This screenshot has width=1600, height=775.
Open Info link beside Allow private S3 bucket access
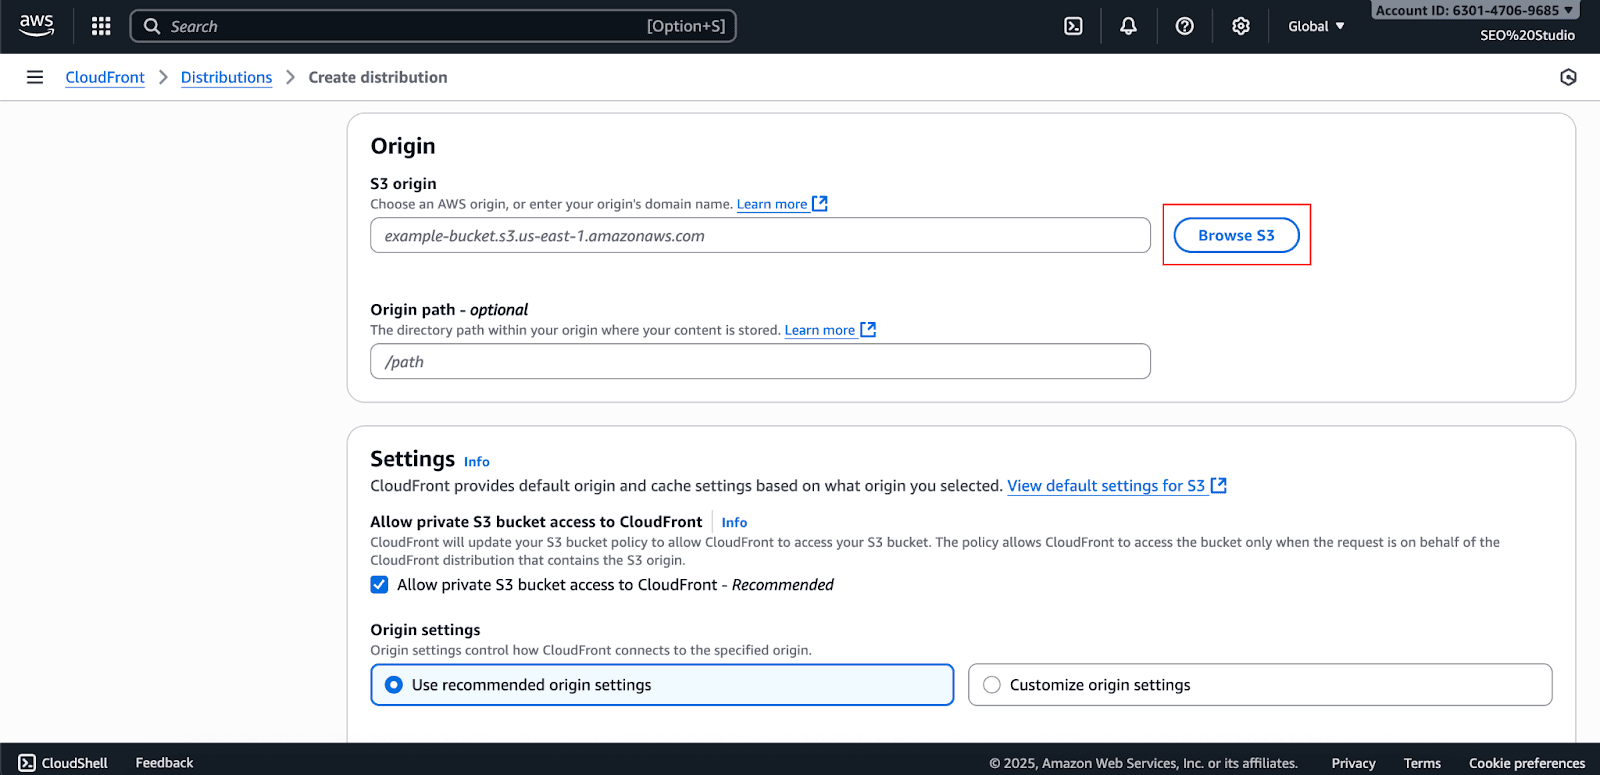(734, 522)
